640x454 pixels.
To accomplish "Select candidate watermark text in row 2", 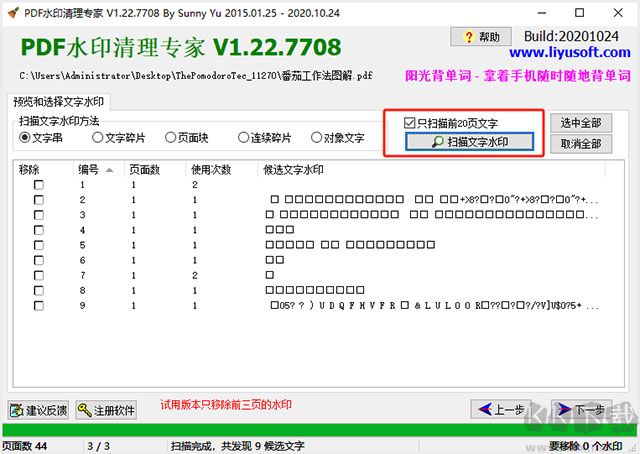I will (x=434, y=200).
